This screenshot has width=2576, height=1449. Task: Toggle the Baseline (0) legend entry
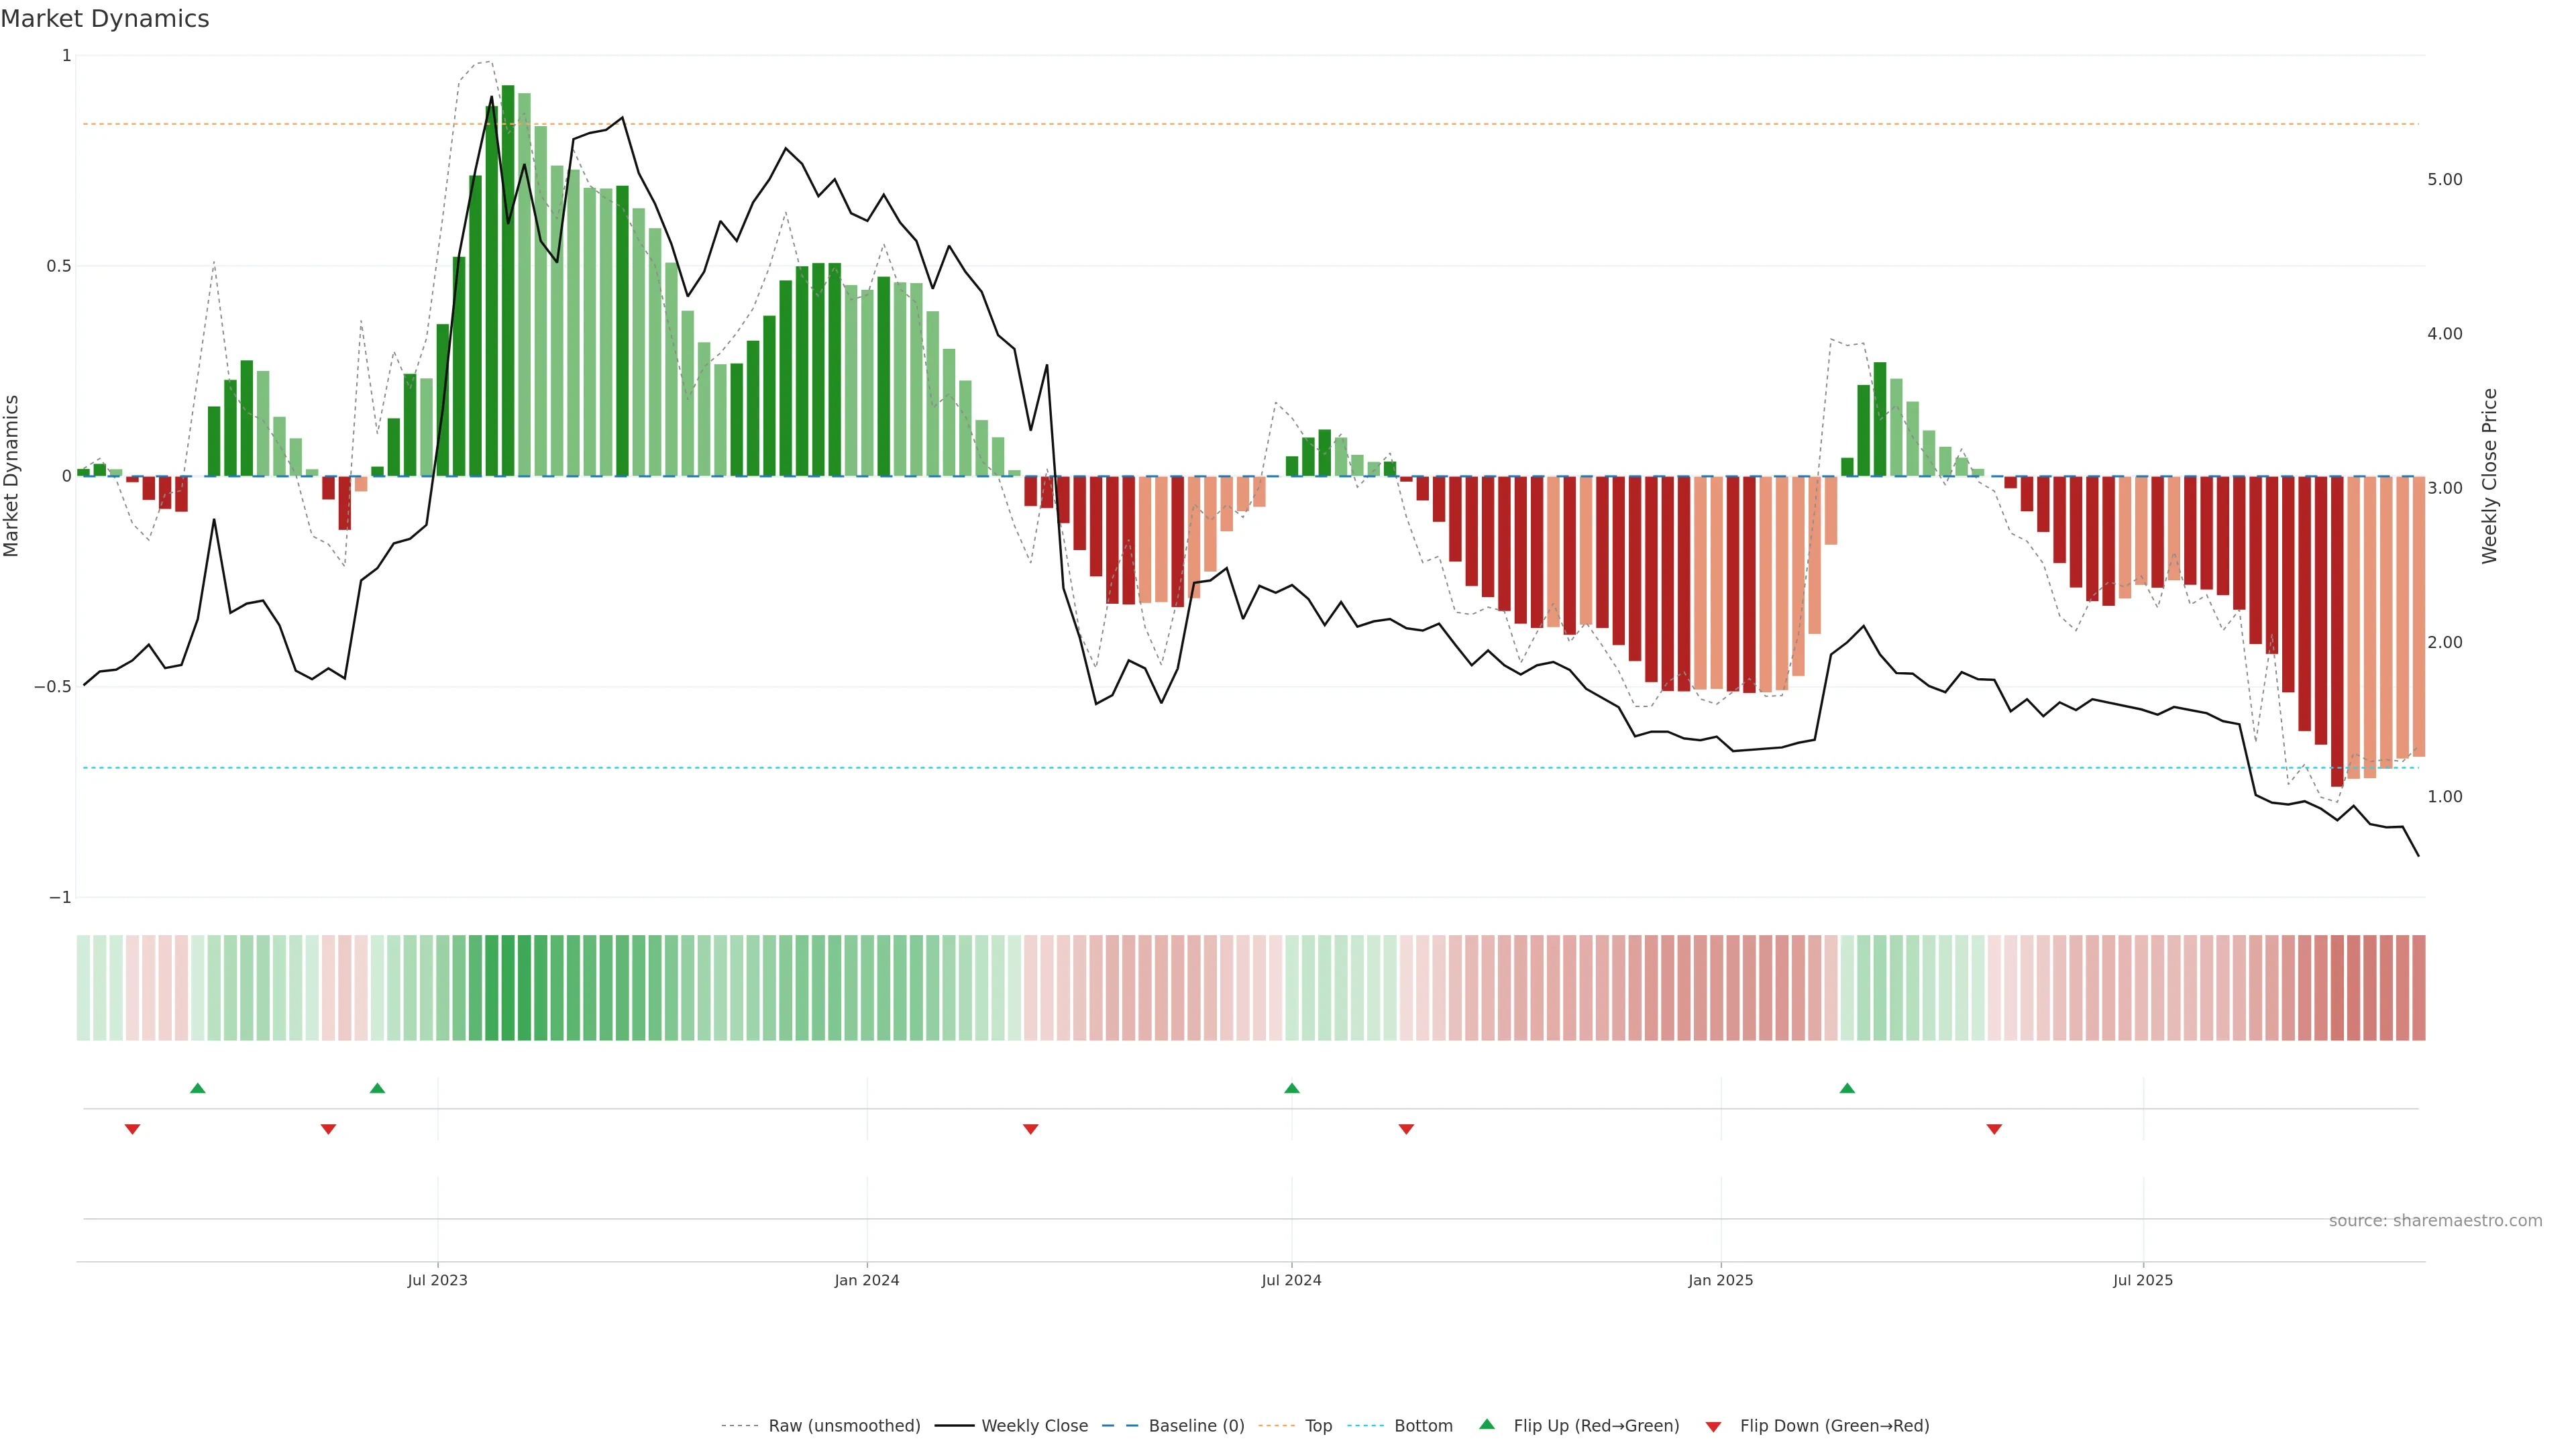[x=1196, y=1426]
